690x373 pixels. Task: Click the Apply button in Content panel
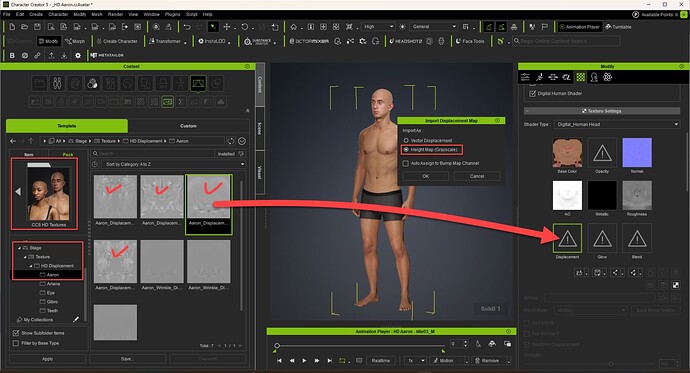click(x=48, y=359)
